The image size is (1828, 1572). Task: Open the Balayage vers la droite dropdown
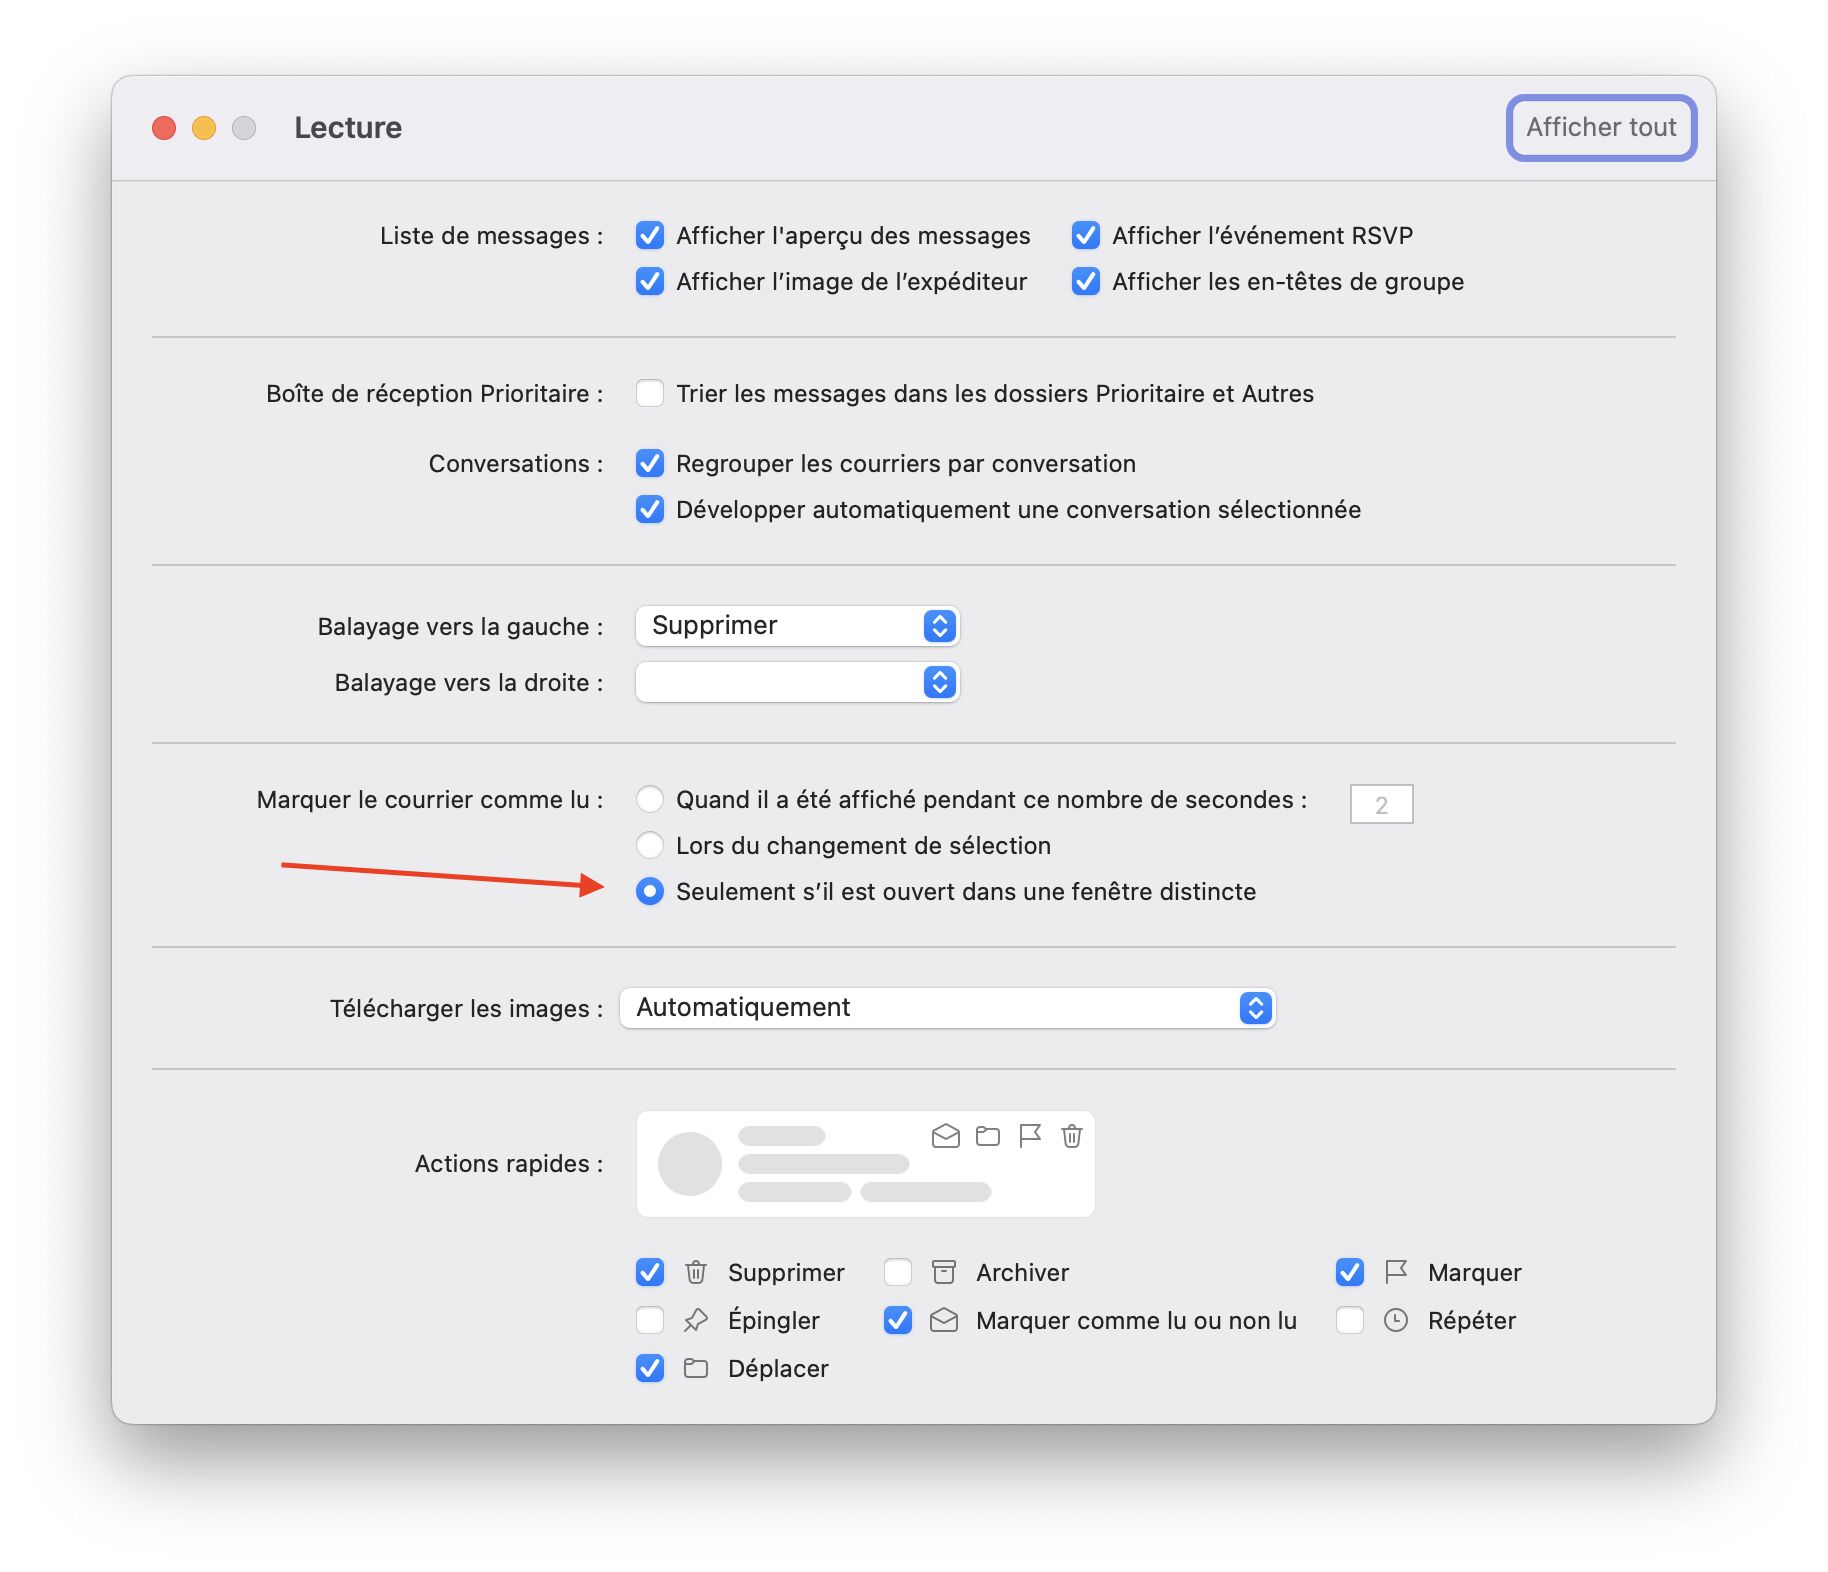coord(798,682)
